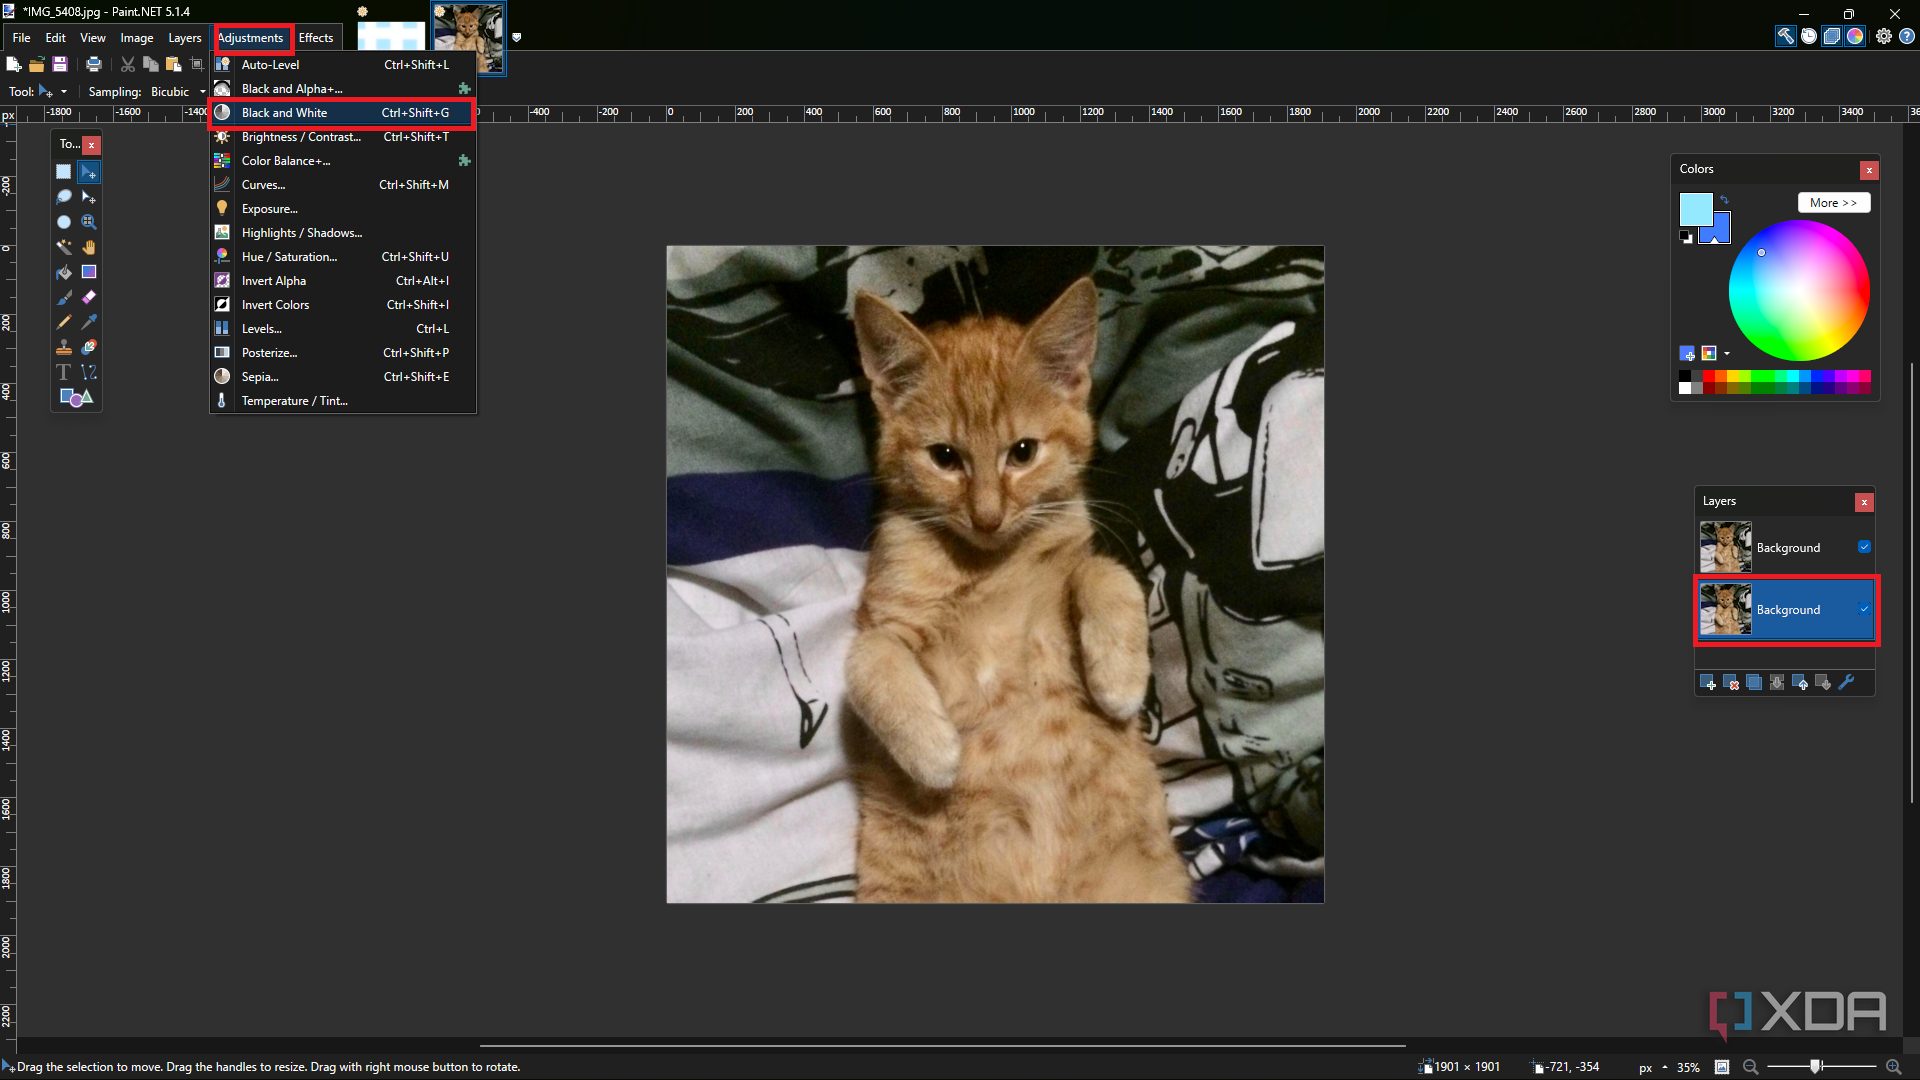Toggle the Colors window button in top-right
This screenshot has width=1920, height=1080.
1855,36
